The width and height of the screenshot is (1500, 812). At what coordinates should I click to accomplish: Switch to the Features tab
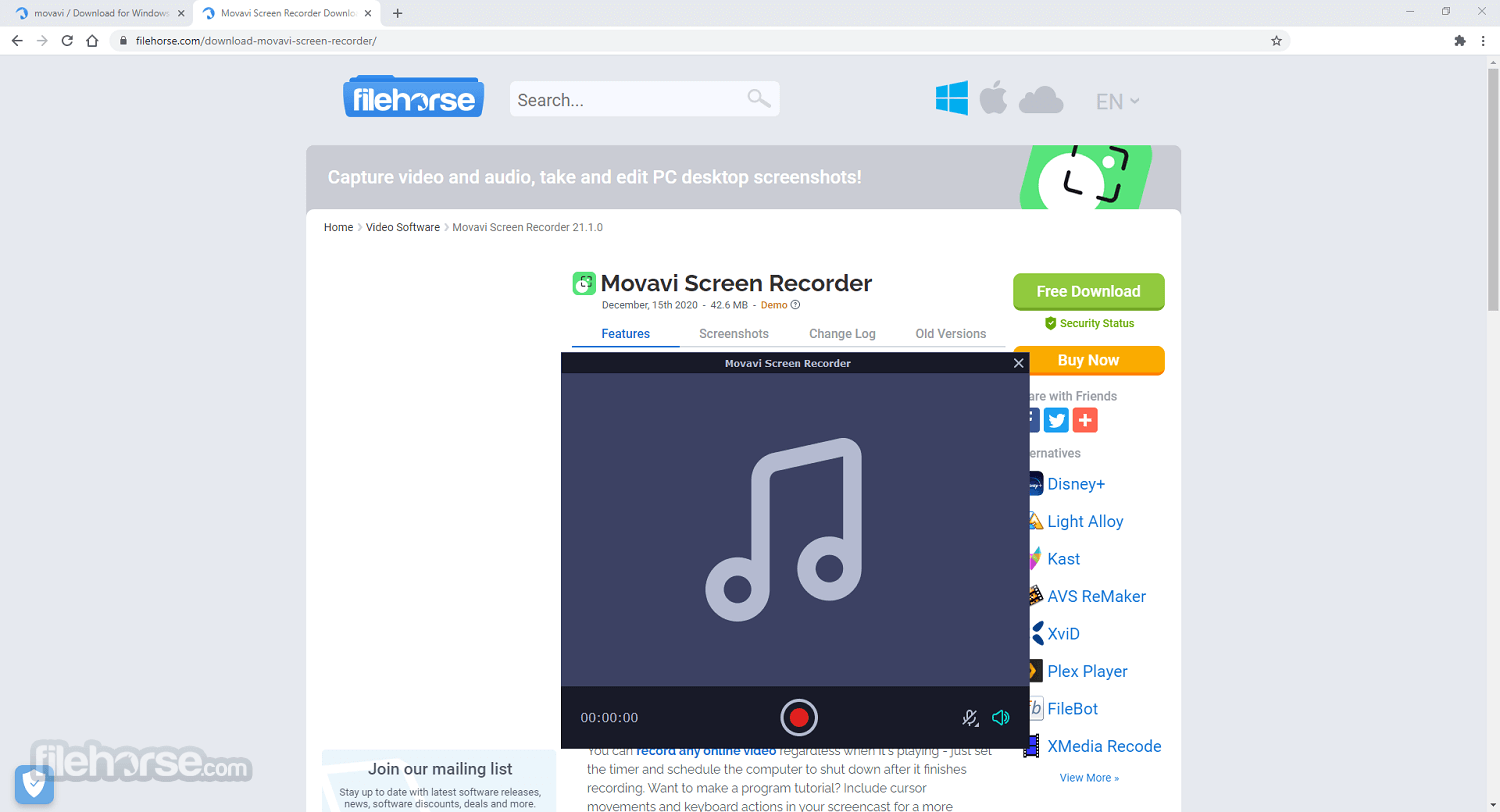pos(626,334)
